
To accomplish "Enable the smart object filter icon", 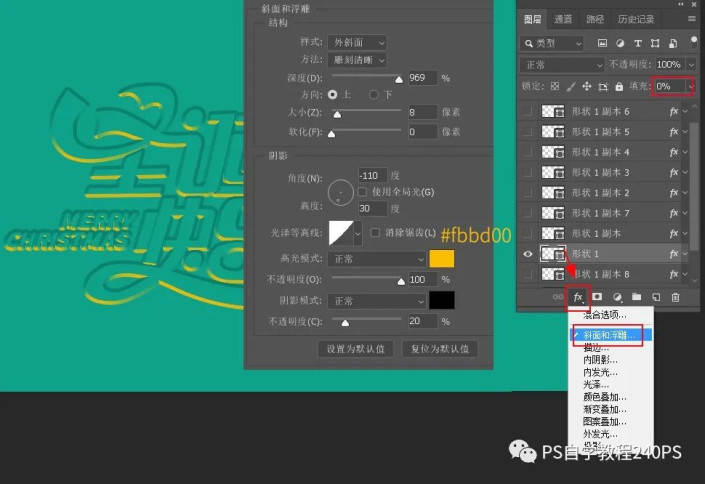I will (673, 43).
